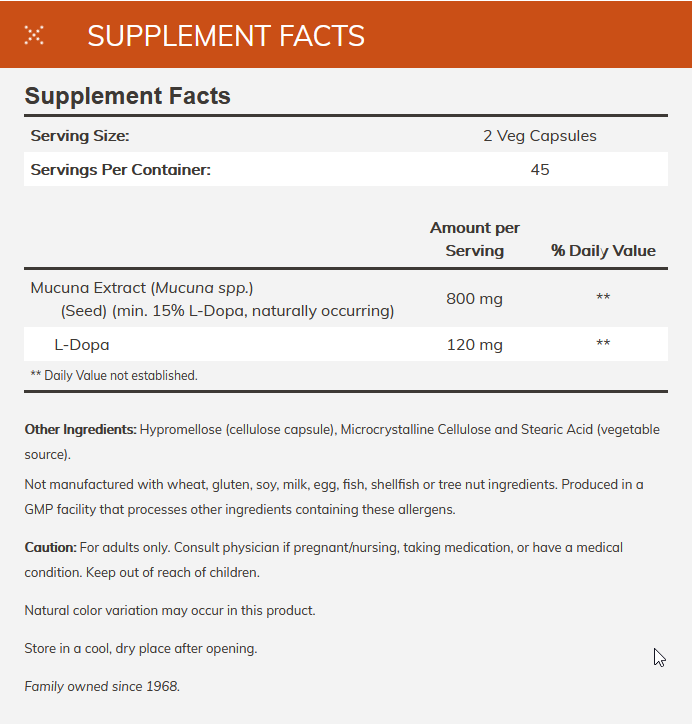This screenshot has width=692, height=726.
Task: Click the Natural color variation note
Action: (169, 609)
